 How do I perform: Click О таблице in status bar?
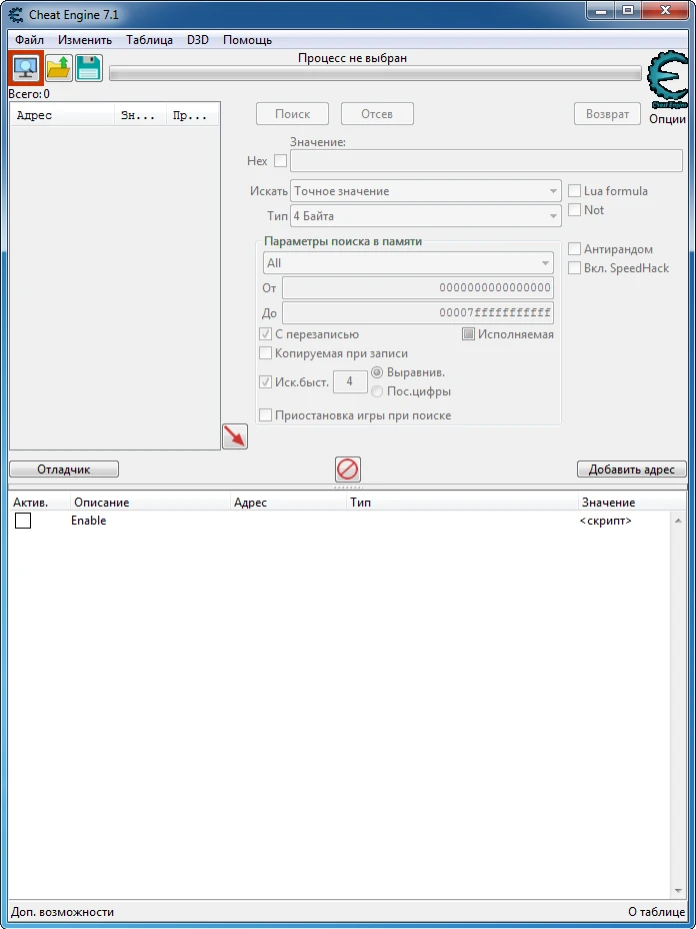tap(657, 912)
